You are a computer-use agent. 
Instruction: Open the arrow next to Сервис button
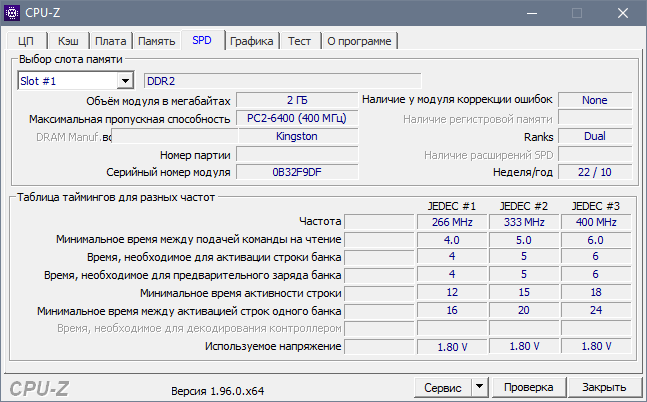[478, 387]
